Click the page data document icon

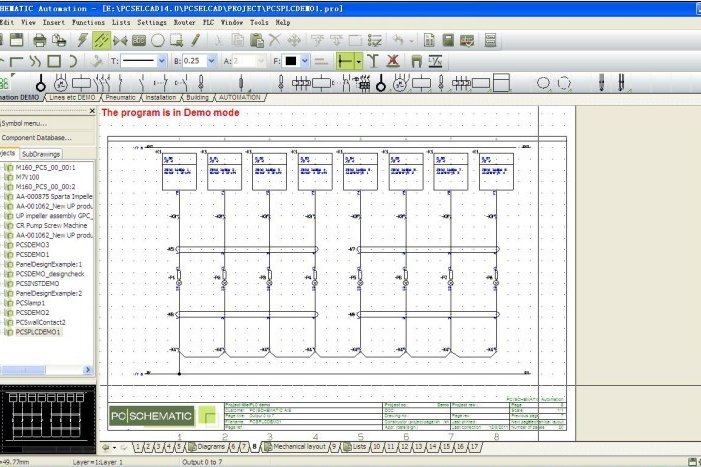(x=429, y=40)
